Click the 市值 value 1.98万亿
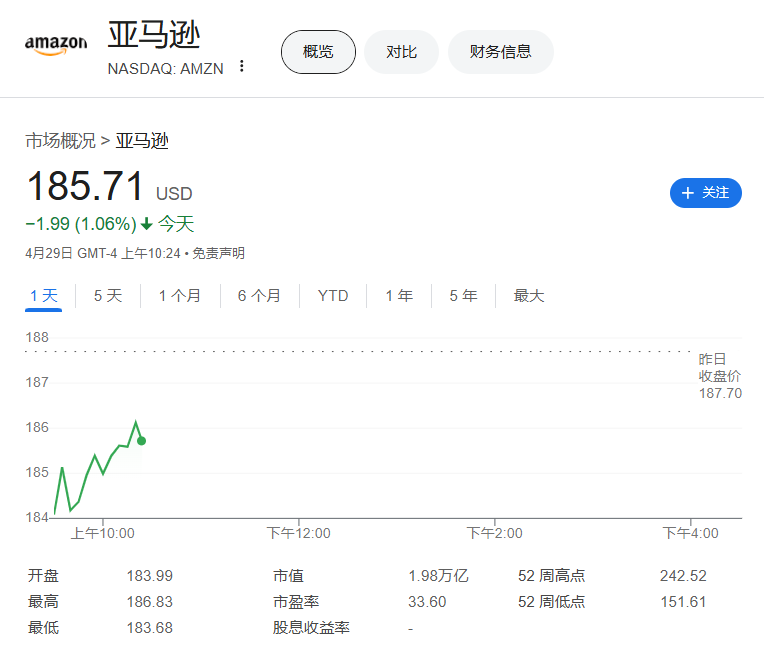Image resolution: width=764 pixels, height=647 pixels. (x=438, y=576)
